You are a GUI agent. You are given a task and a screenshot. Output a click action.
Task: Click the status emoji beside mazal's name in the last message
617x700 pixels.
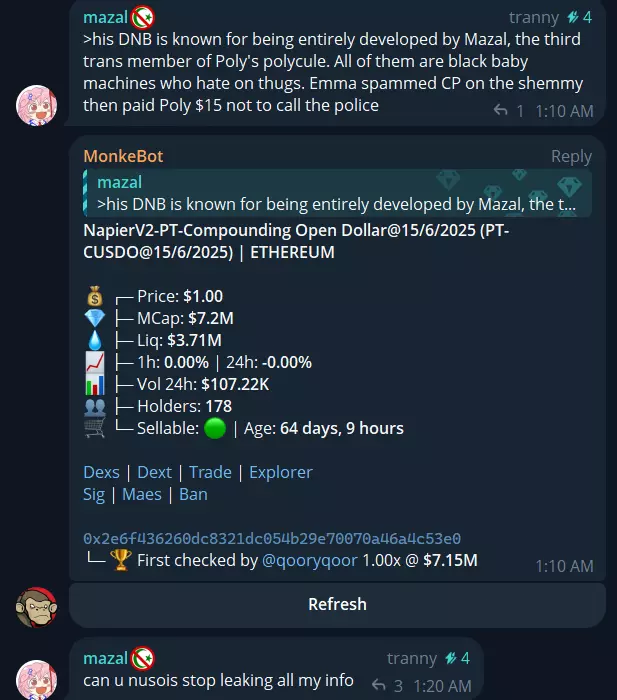click(143, 658)
